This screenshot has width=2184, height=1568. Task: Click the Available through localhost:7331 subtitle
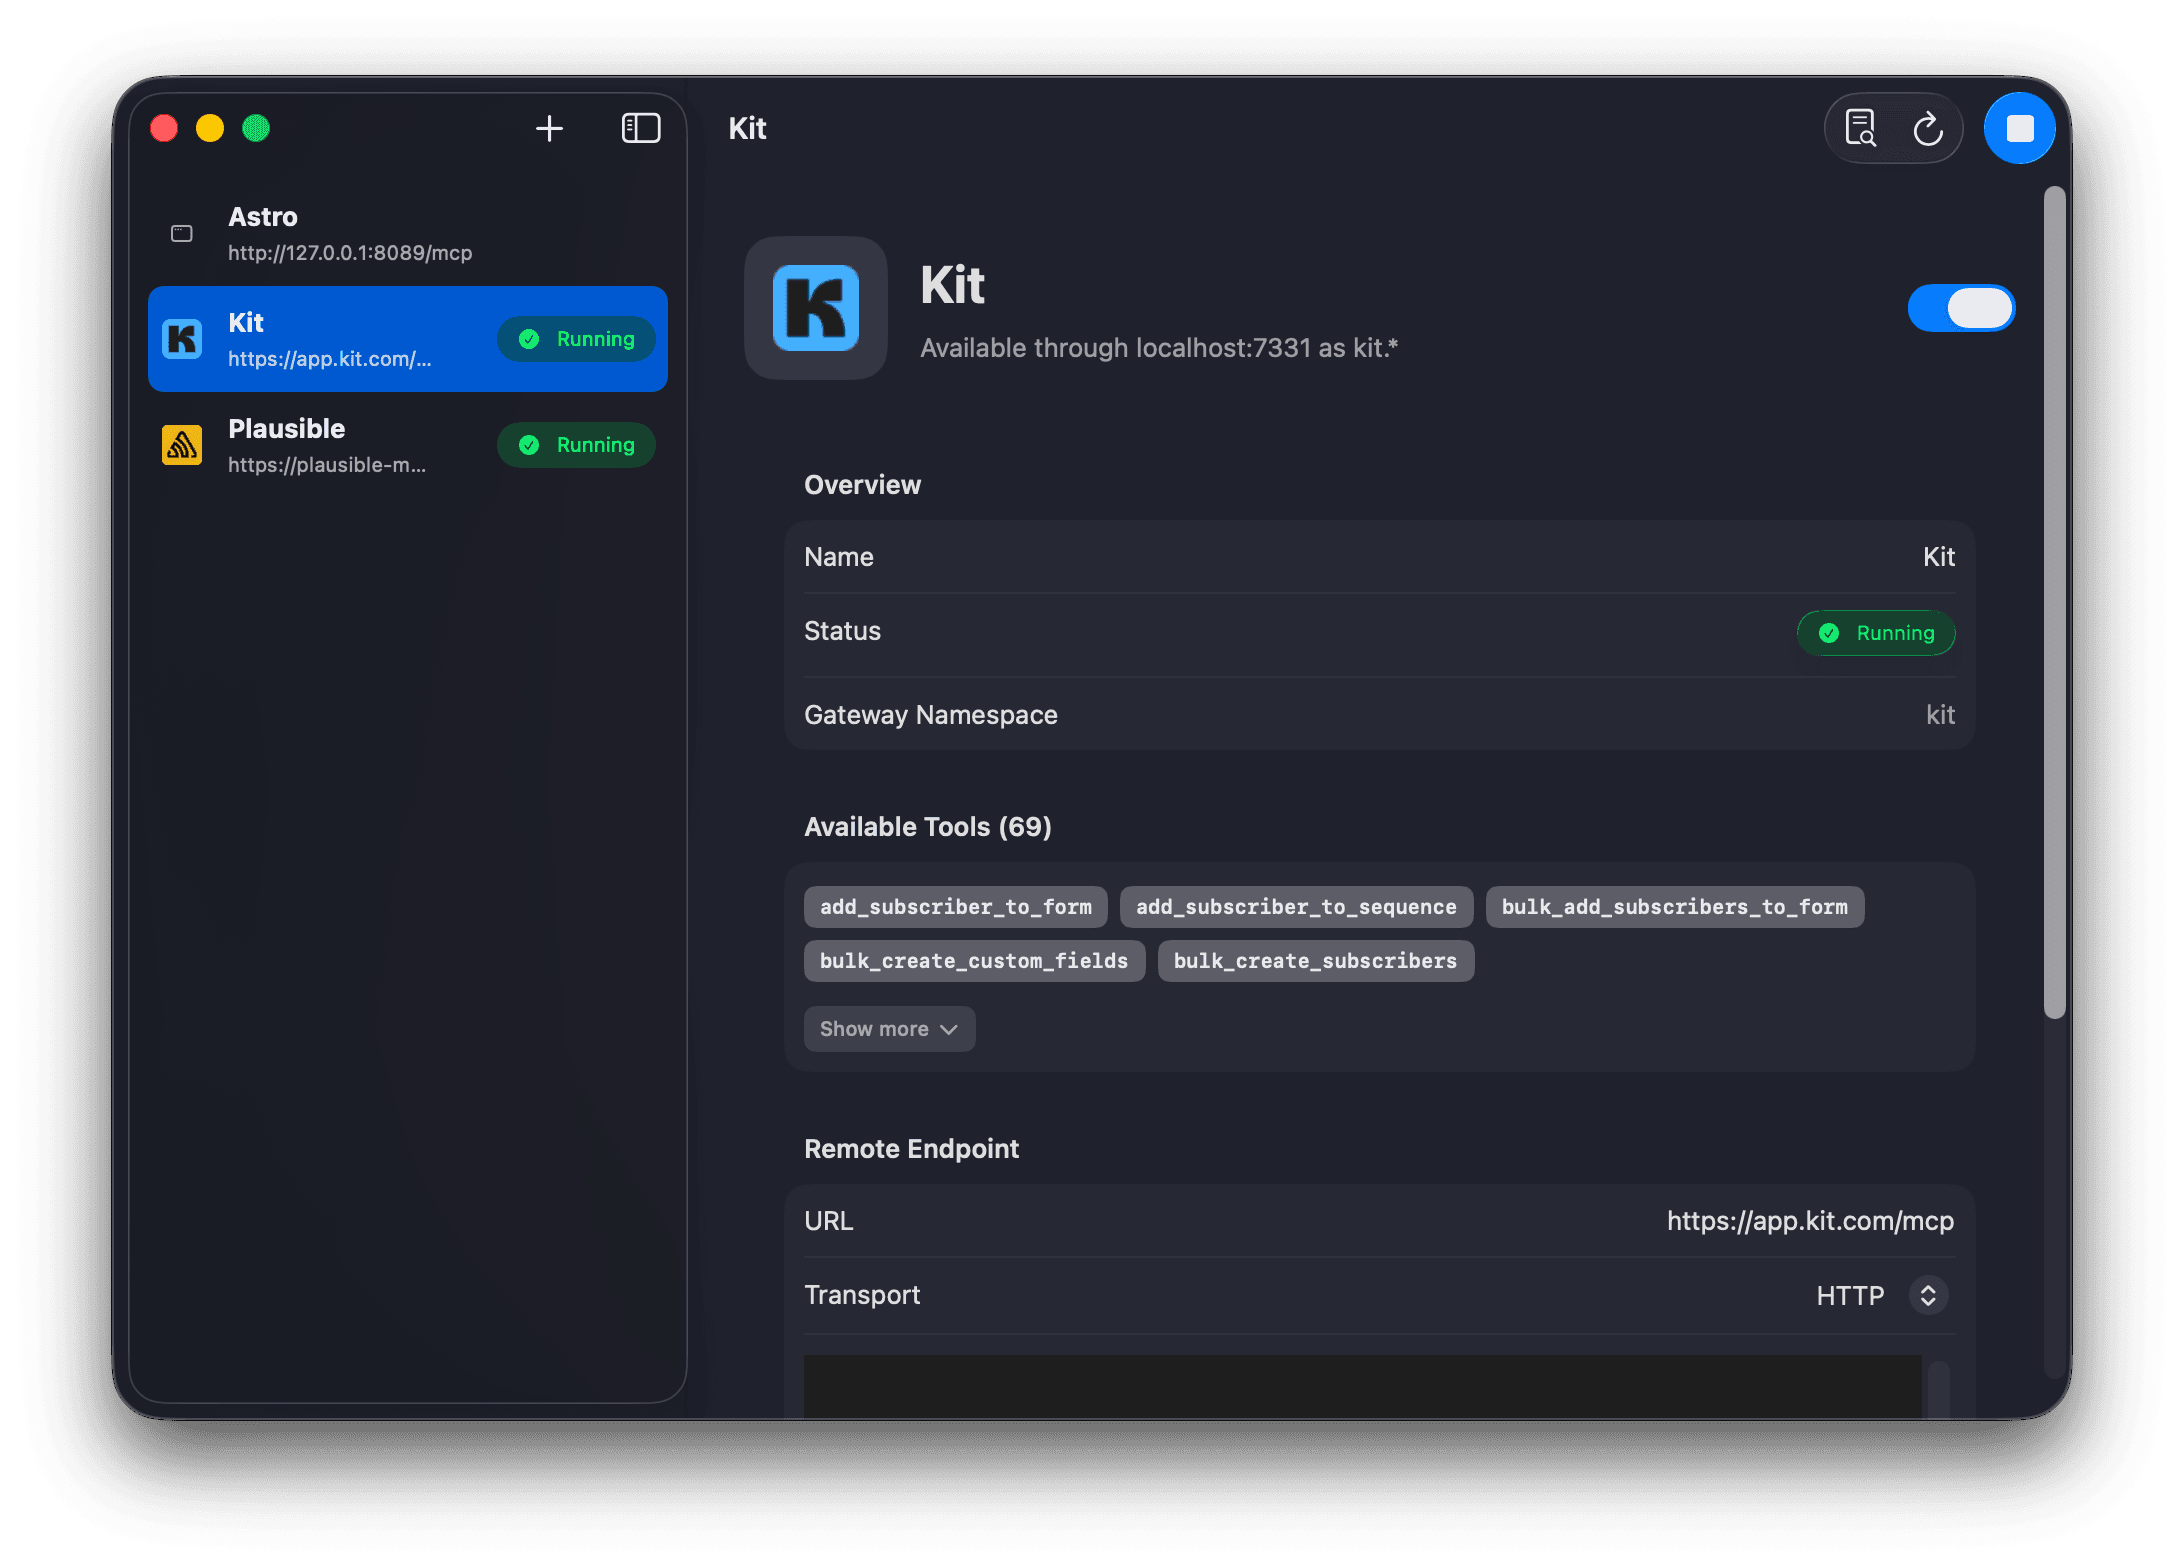coord(1159,348)
